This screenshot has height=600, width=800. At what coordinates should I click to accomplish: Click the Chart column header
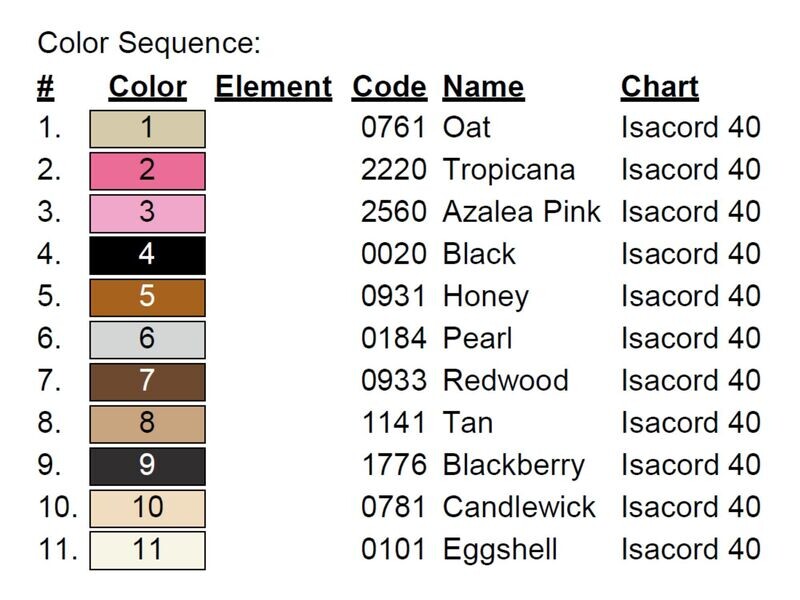coord(660,87)
